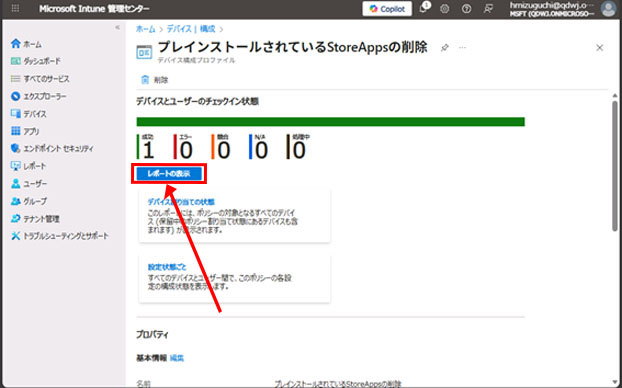Image resolution: width=622 pixels, height=388 pixels.
Task: Open アプリ in sidebar
Action: (x=25, y=131)
